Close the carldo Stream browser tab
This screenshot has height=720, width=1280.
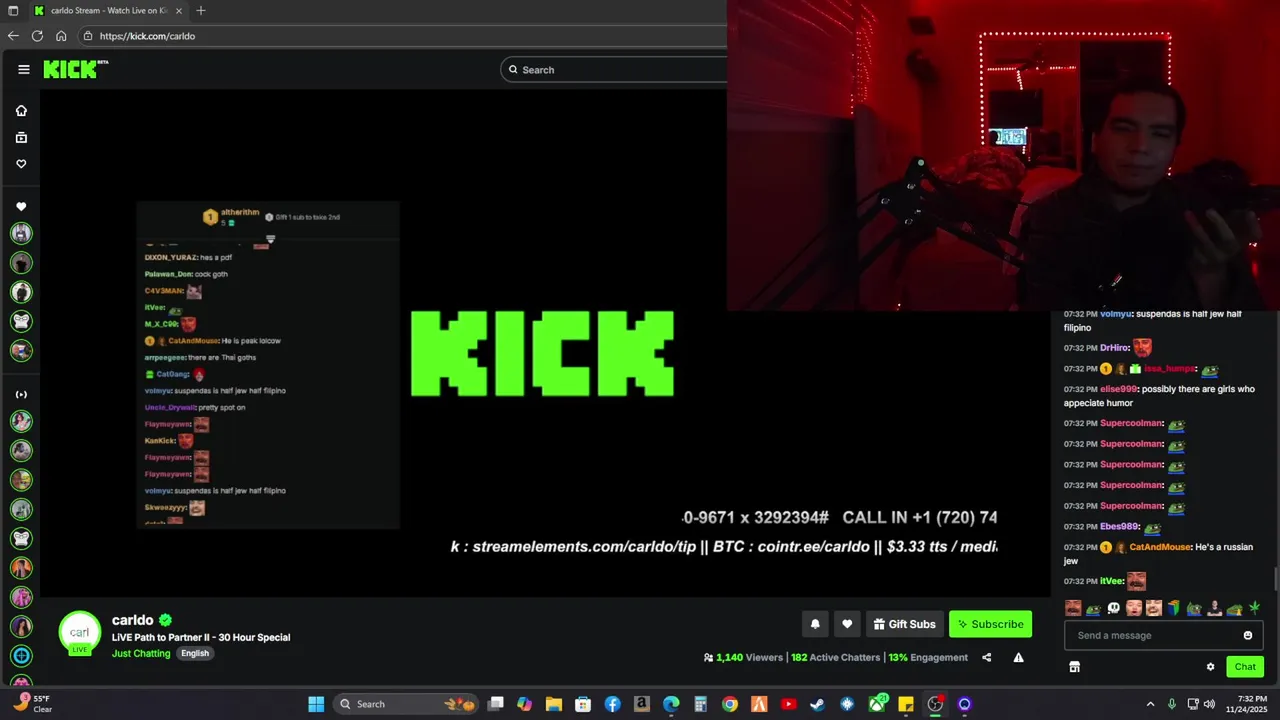point(179,11)
